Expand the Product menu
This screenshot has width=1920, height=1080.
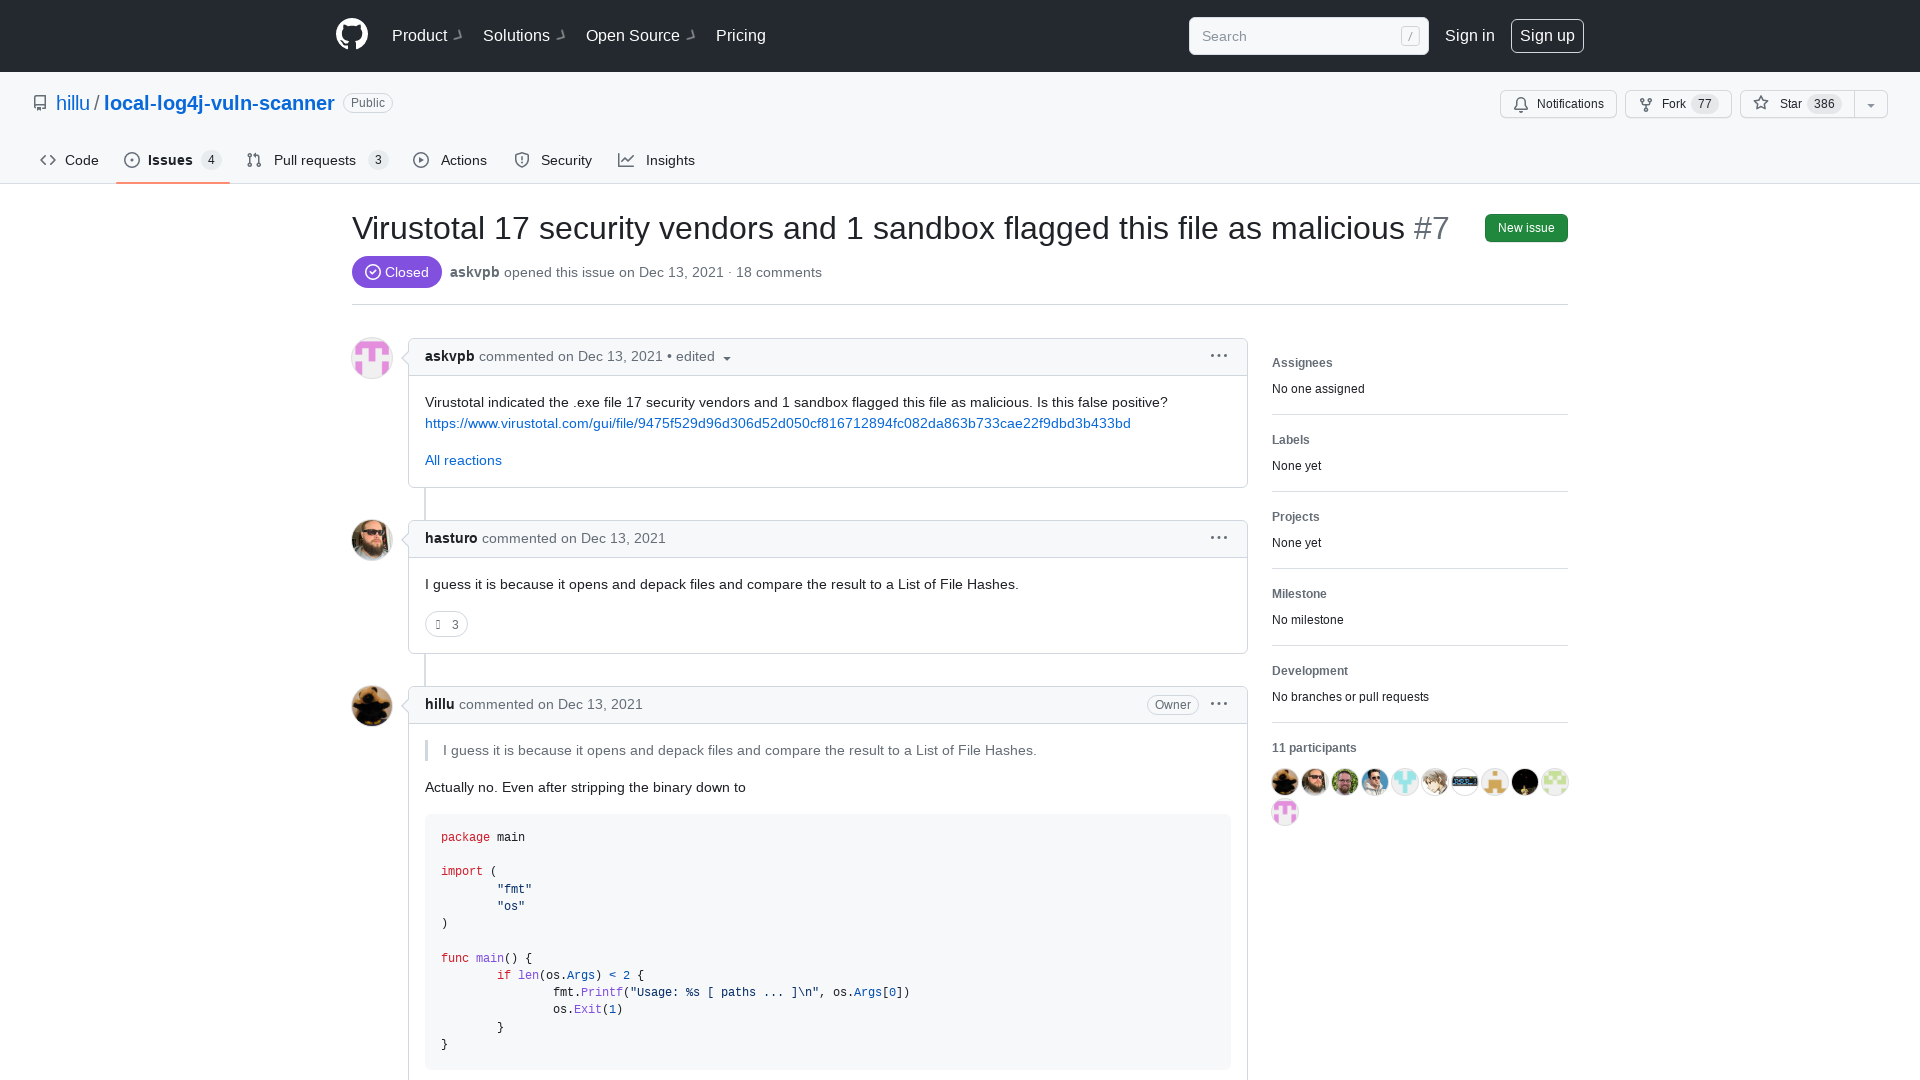tap(427, 35)
